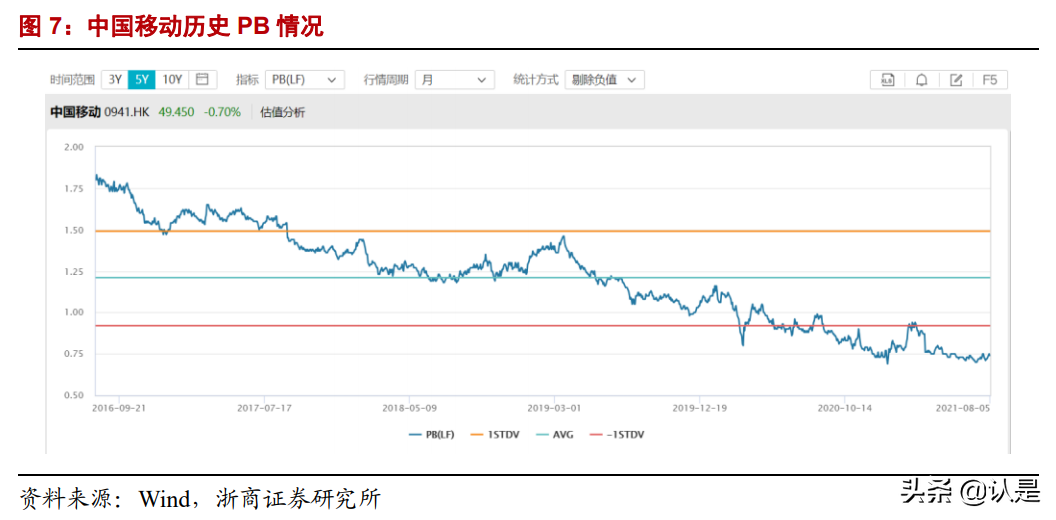Click the 2020-10-14 axis date
1056x520 pixels.
845,408
